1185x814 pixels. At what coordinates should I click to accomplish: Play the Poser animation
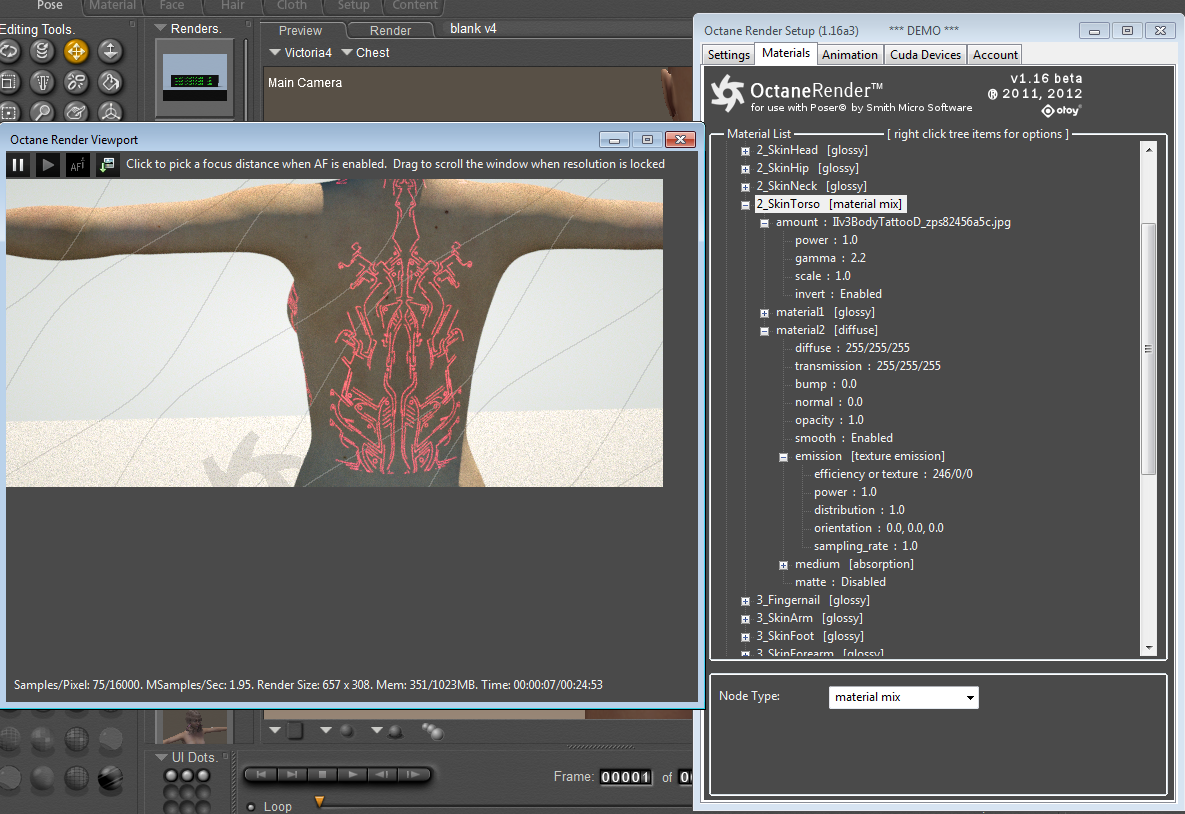[x=352, y=774]
